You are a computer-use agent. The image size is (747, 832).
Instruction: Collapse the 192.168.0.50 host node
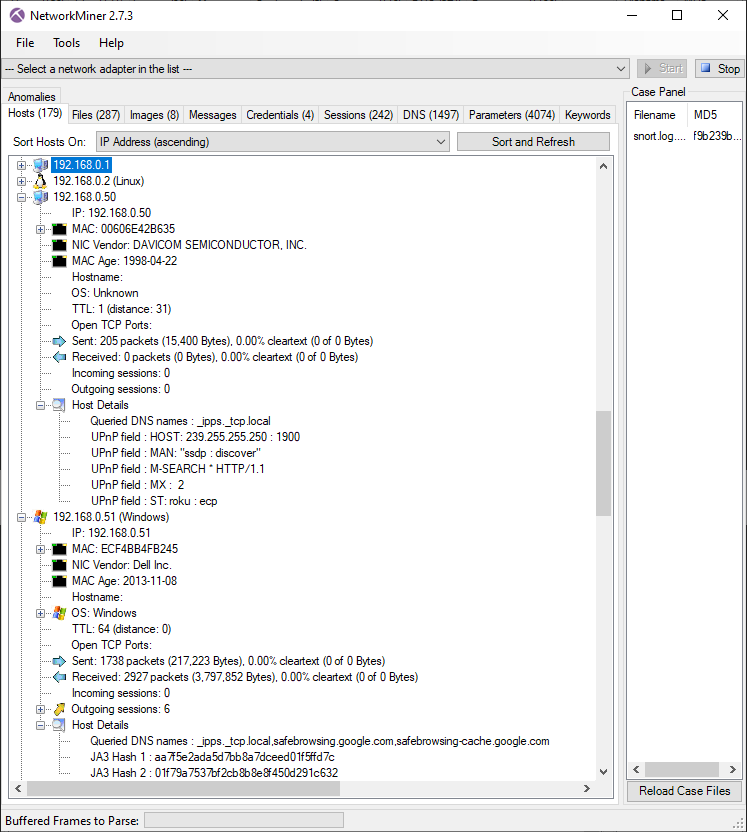point(21,197)
